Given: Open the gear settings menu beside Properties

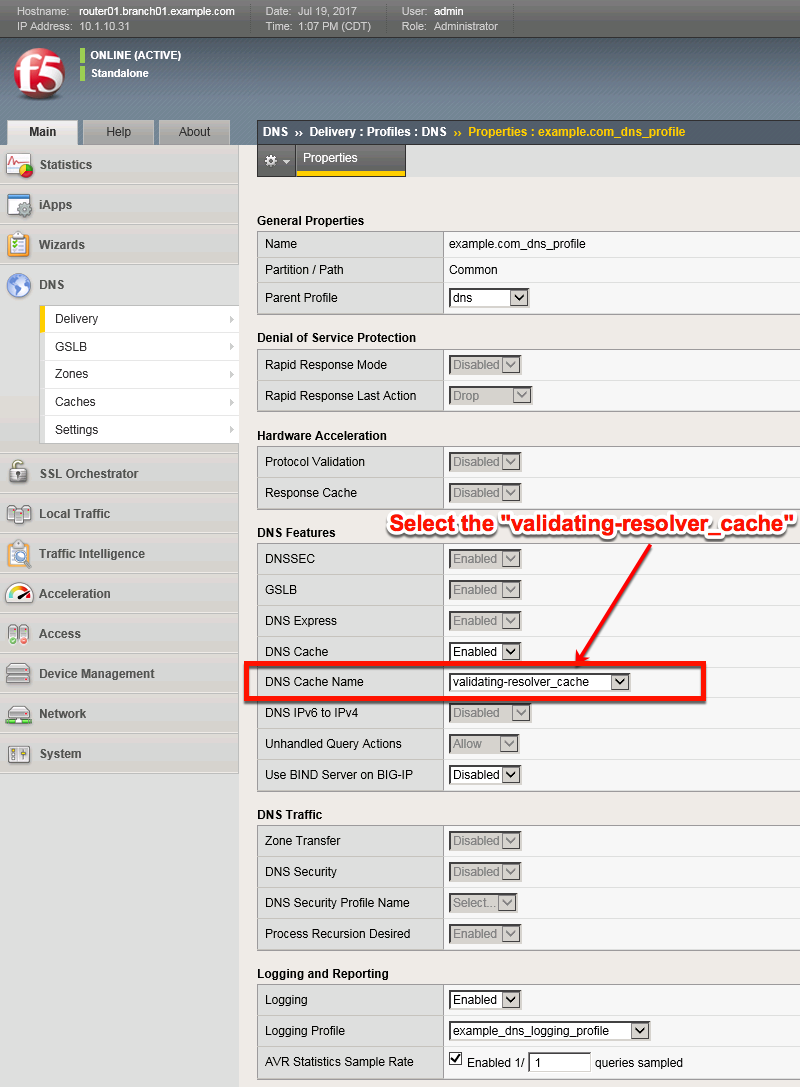Looking at the screenshot, I should click(276, 161).
